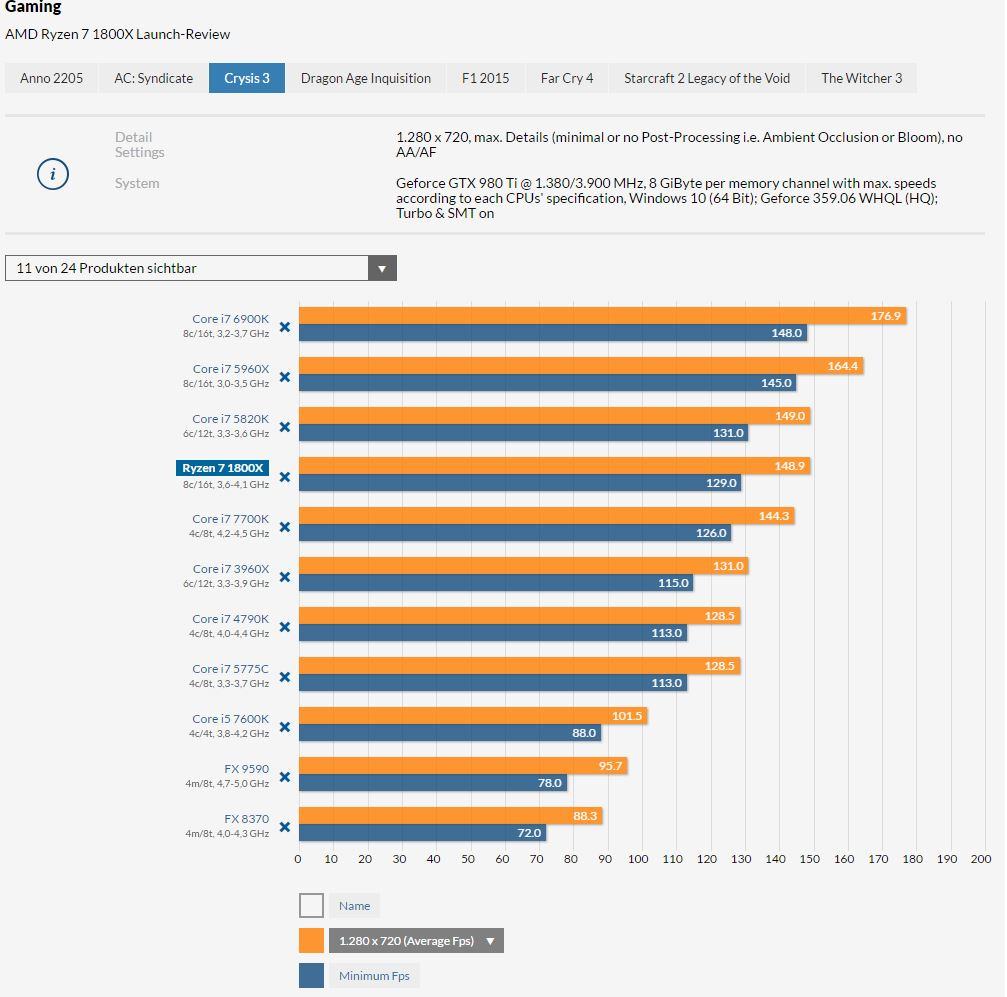The height and width of the screenshot is (997, 1007).
Task: Click the Core i7 5775C label
Action: [231, 669]
